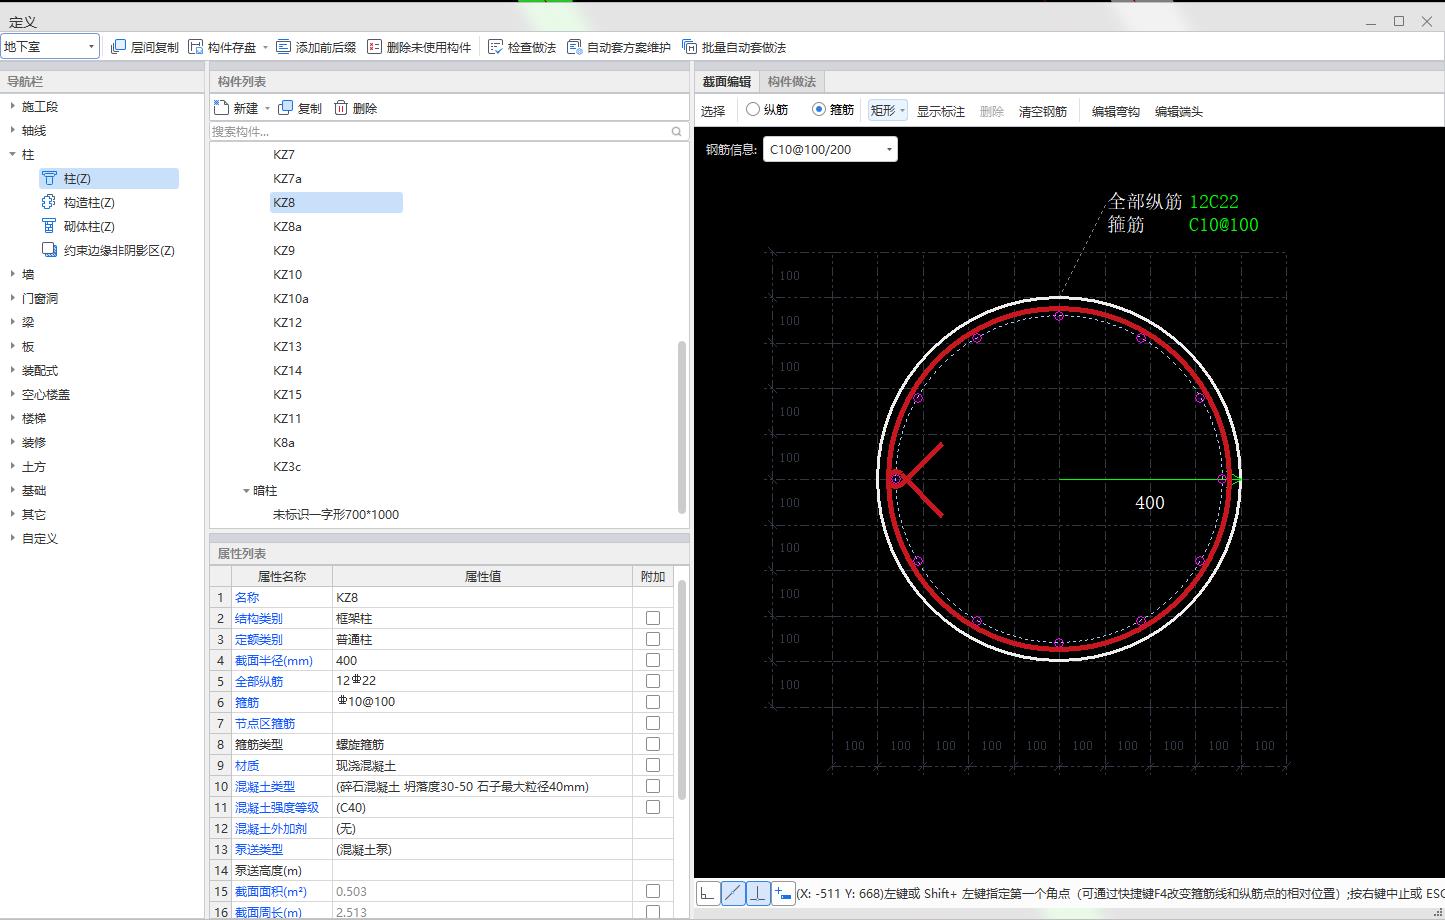Click the 全部纵筋 property name link
This screenshot has width=1445, height=920.
coord(259,681)
